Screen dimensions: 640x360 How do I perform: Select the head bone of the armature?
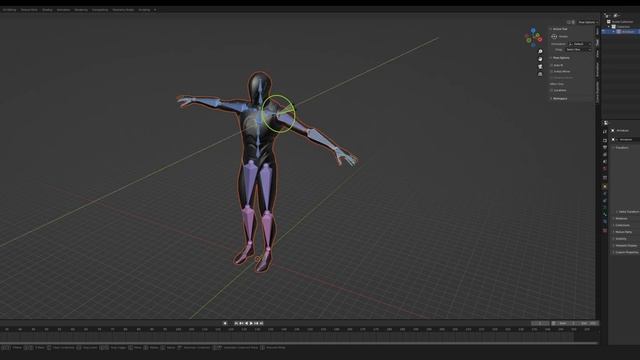260,91
